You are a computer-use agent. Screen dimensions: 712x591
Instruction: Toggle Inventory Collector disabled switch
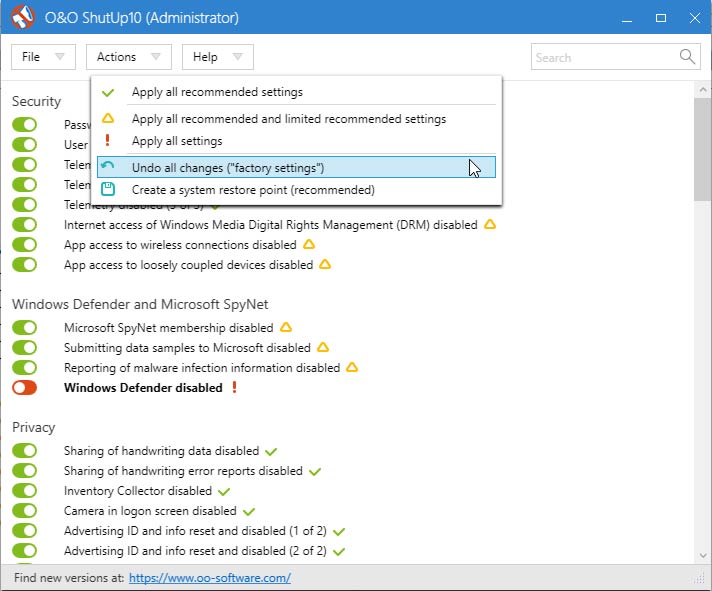(x=25, y=490)
